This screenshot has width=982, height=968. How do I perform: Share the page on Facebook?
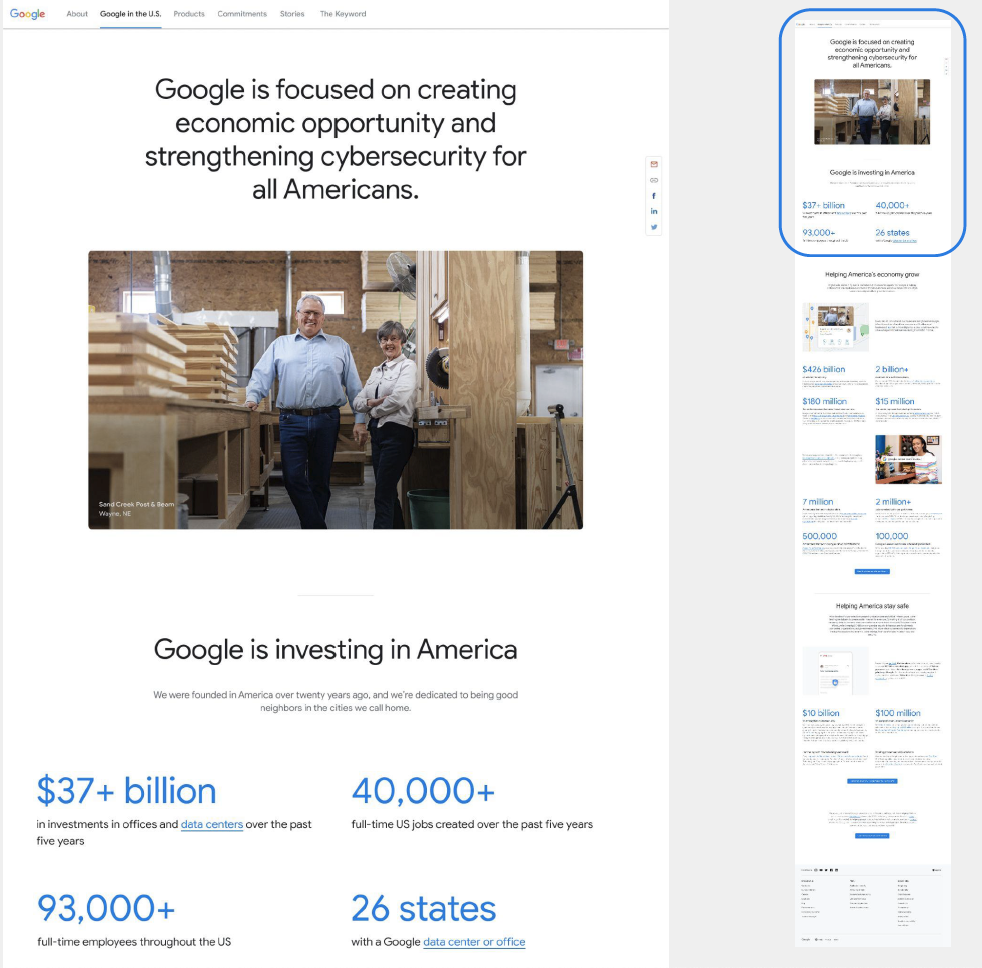click(654, 196)
